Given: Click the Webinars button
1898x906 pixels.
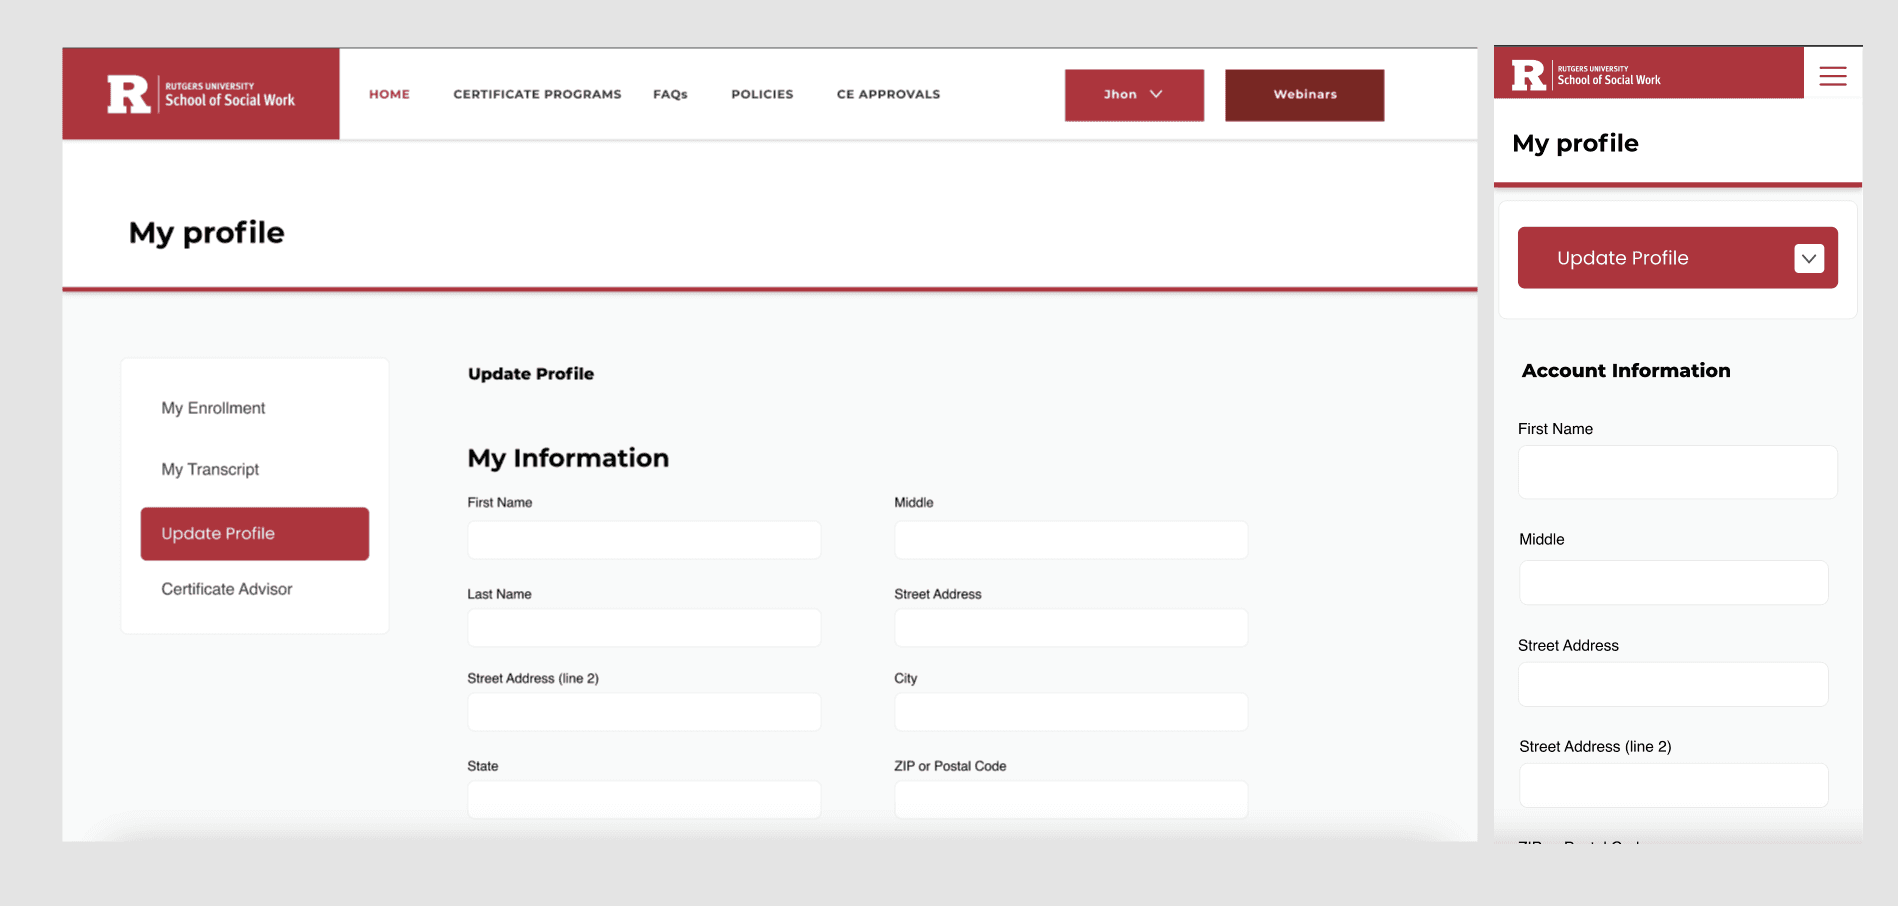Looking at the screenshot, I should coord(1304,95).
